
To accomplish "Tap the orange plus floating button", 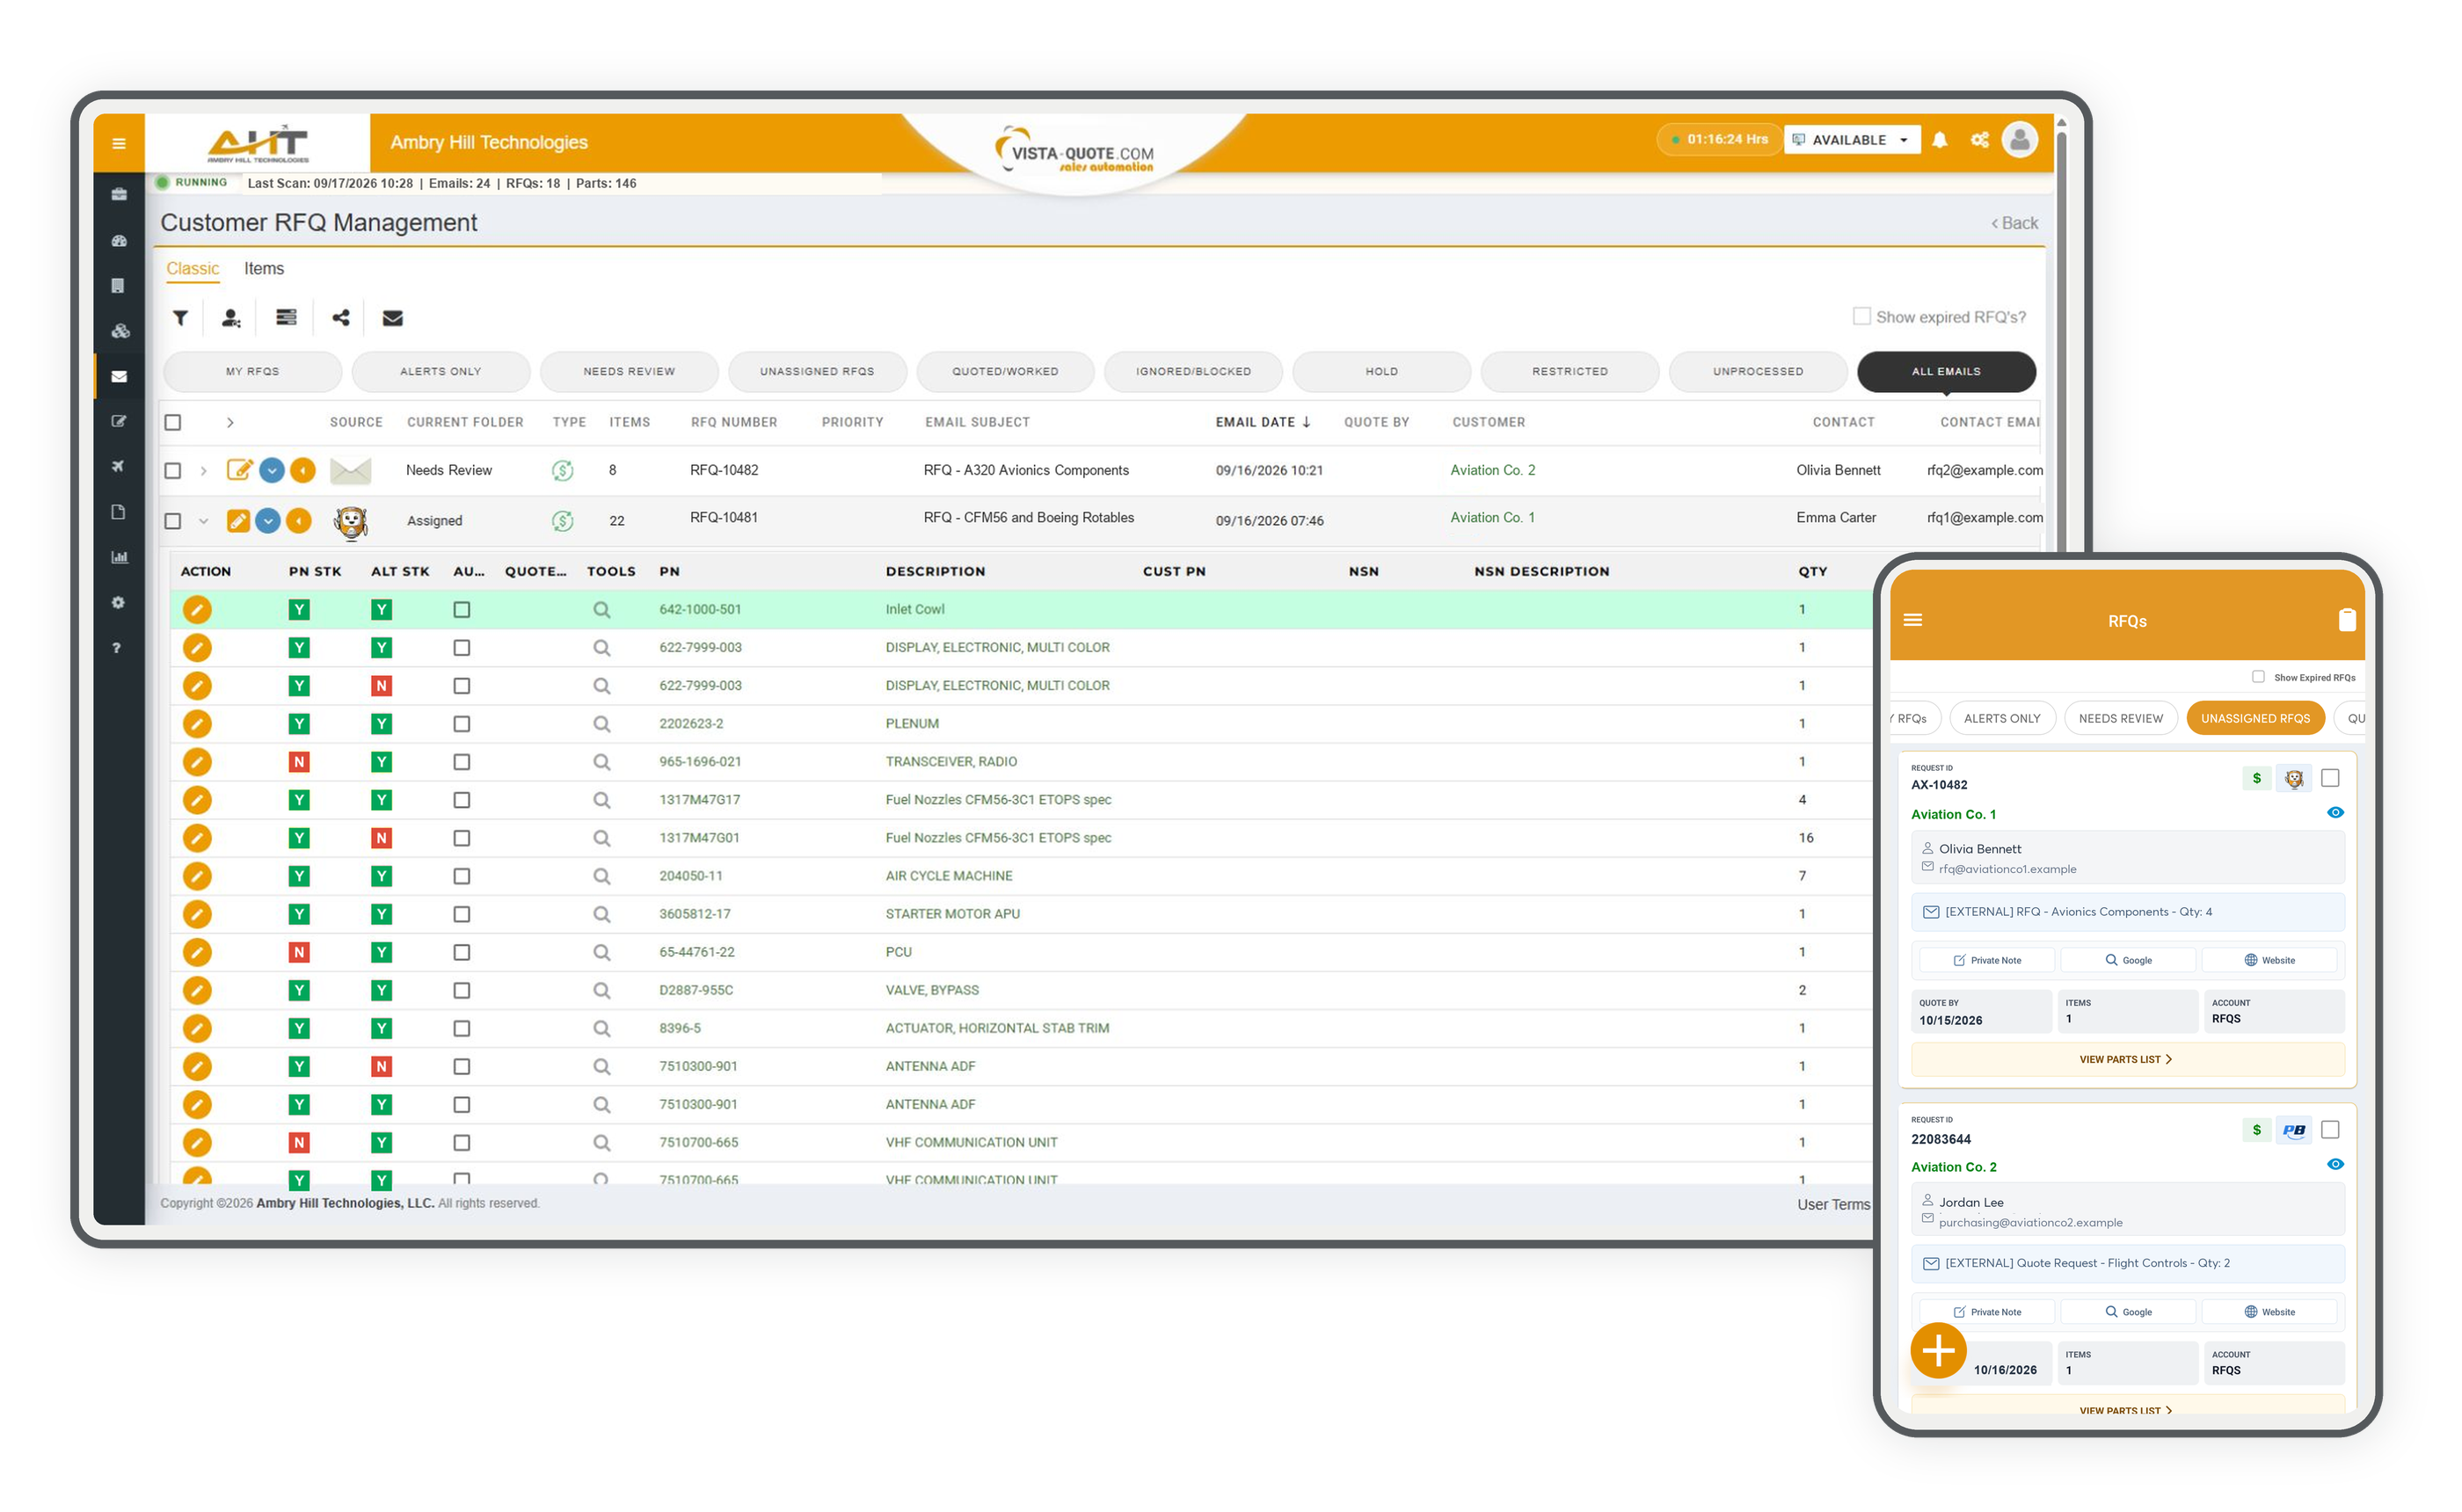I will [x=1938, y=1351].
